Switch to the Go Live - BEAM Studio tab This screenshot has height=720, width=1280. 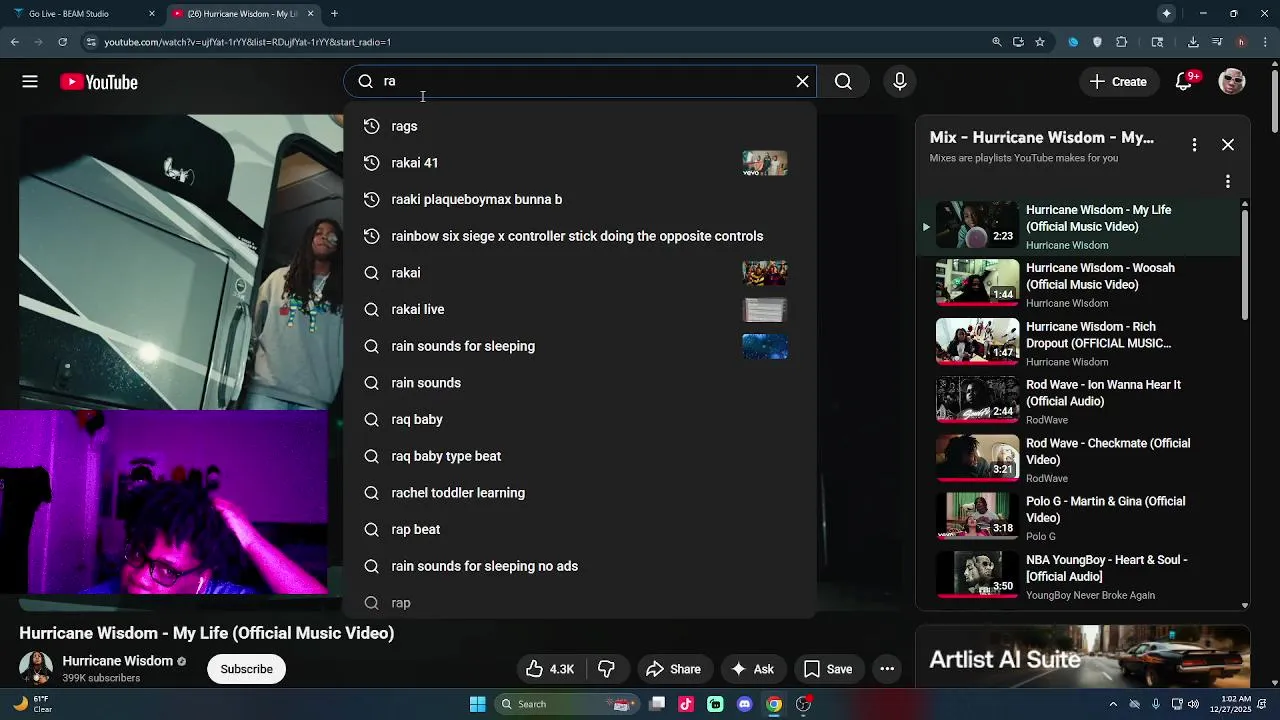click(82, 14)
